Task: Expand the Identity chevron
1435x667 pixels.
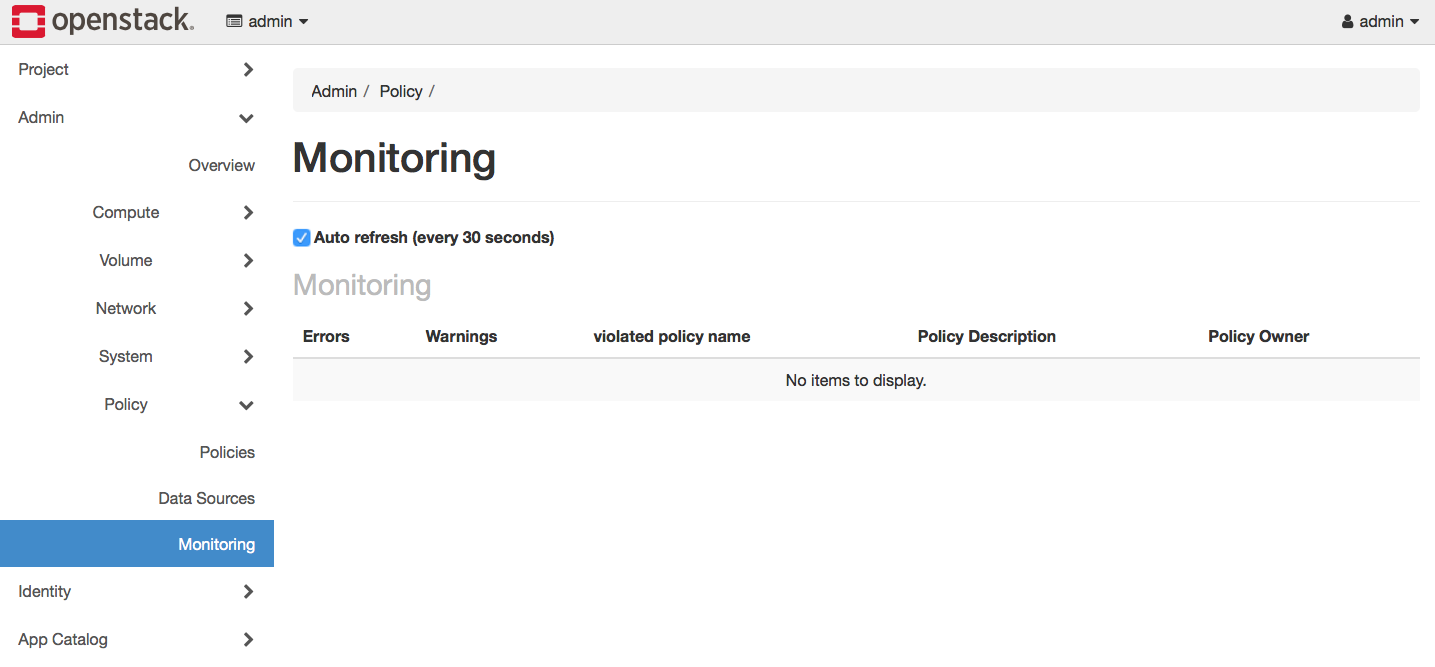Action: coord(248,591)
